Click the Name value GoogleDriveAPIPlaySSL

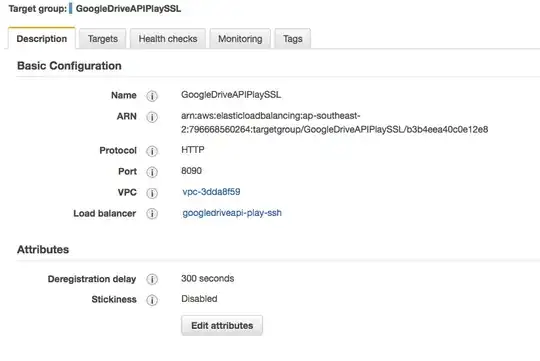231,95
